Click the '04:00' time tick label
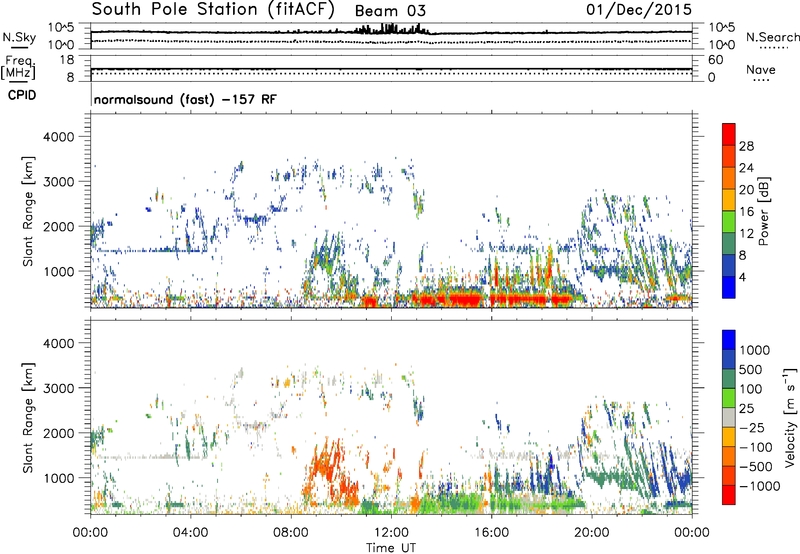The height and width of the screenshot is (554, 800). click(x=190, y=533)
